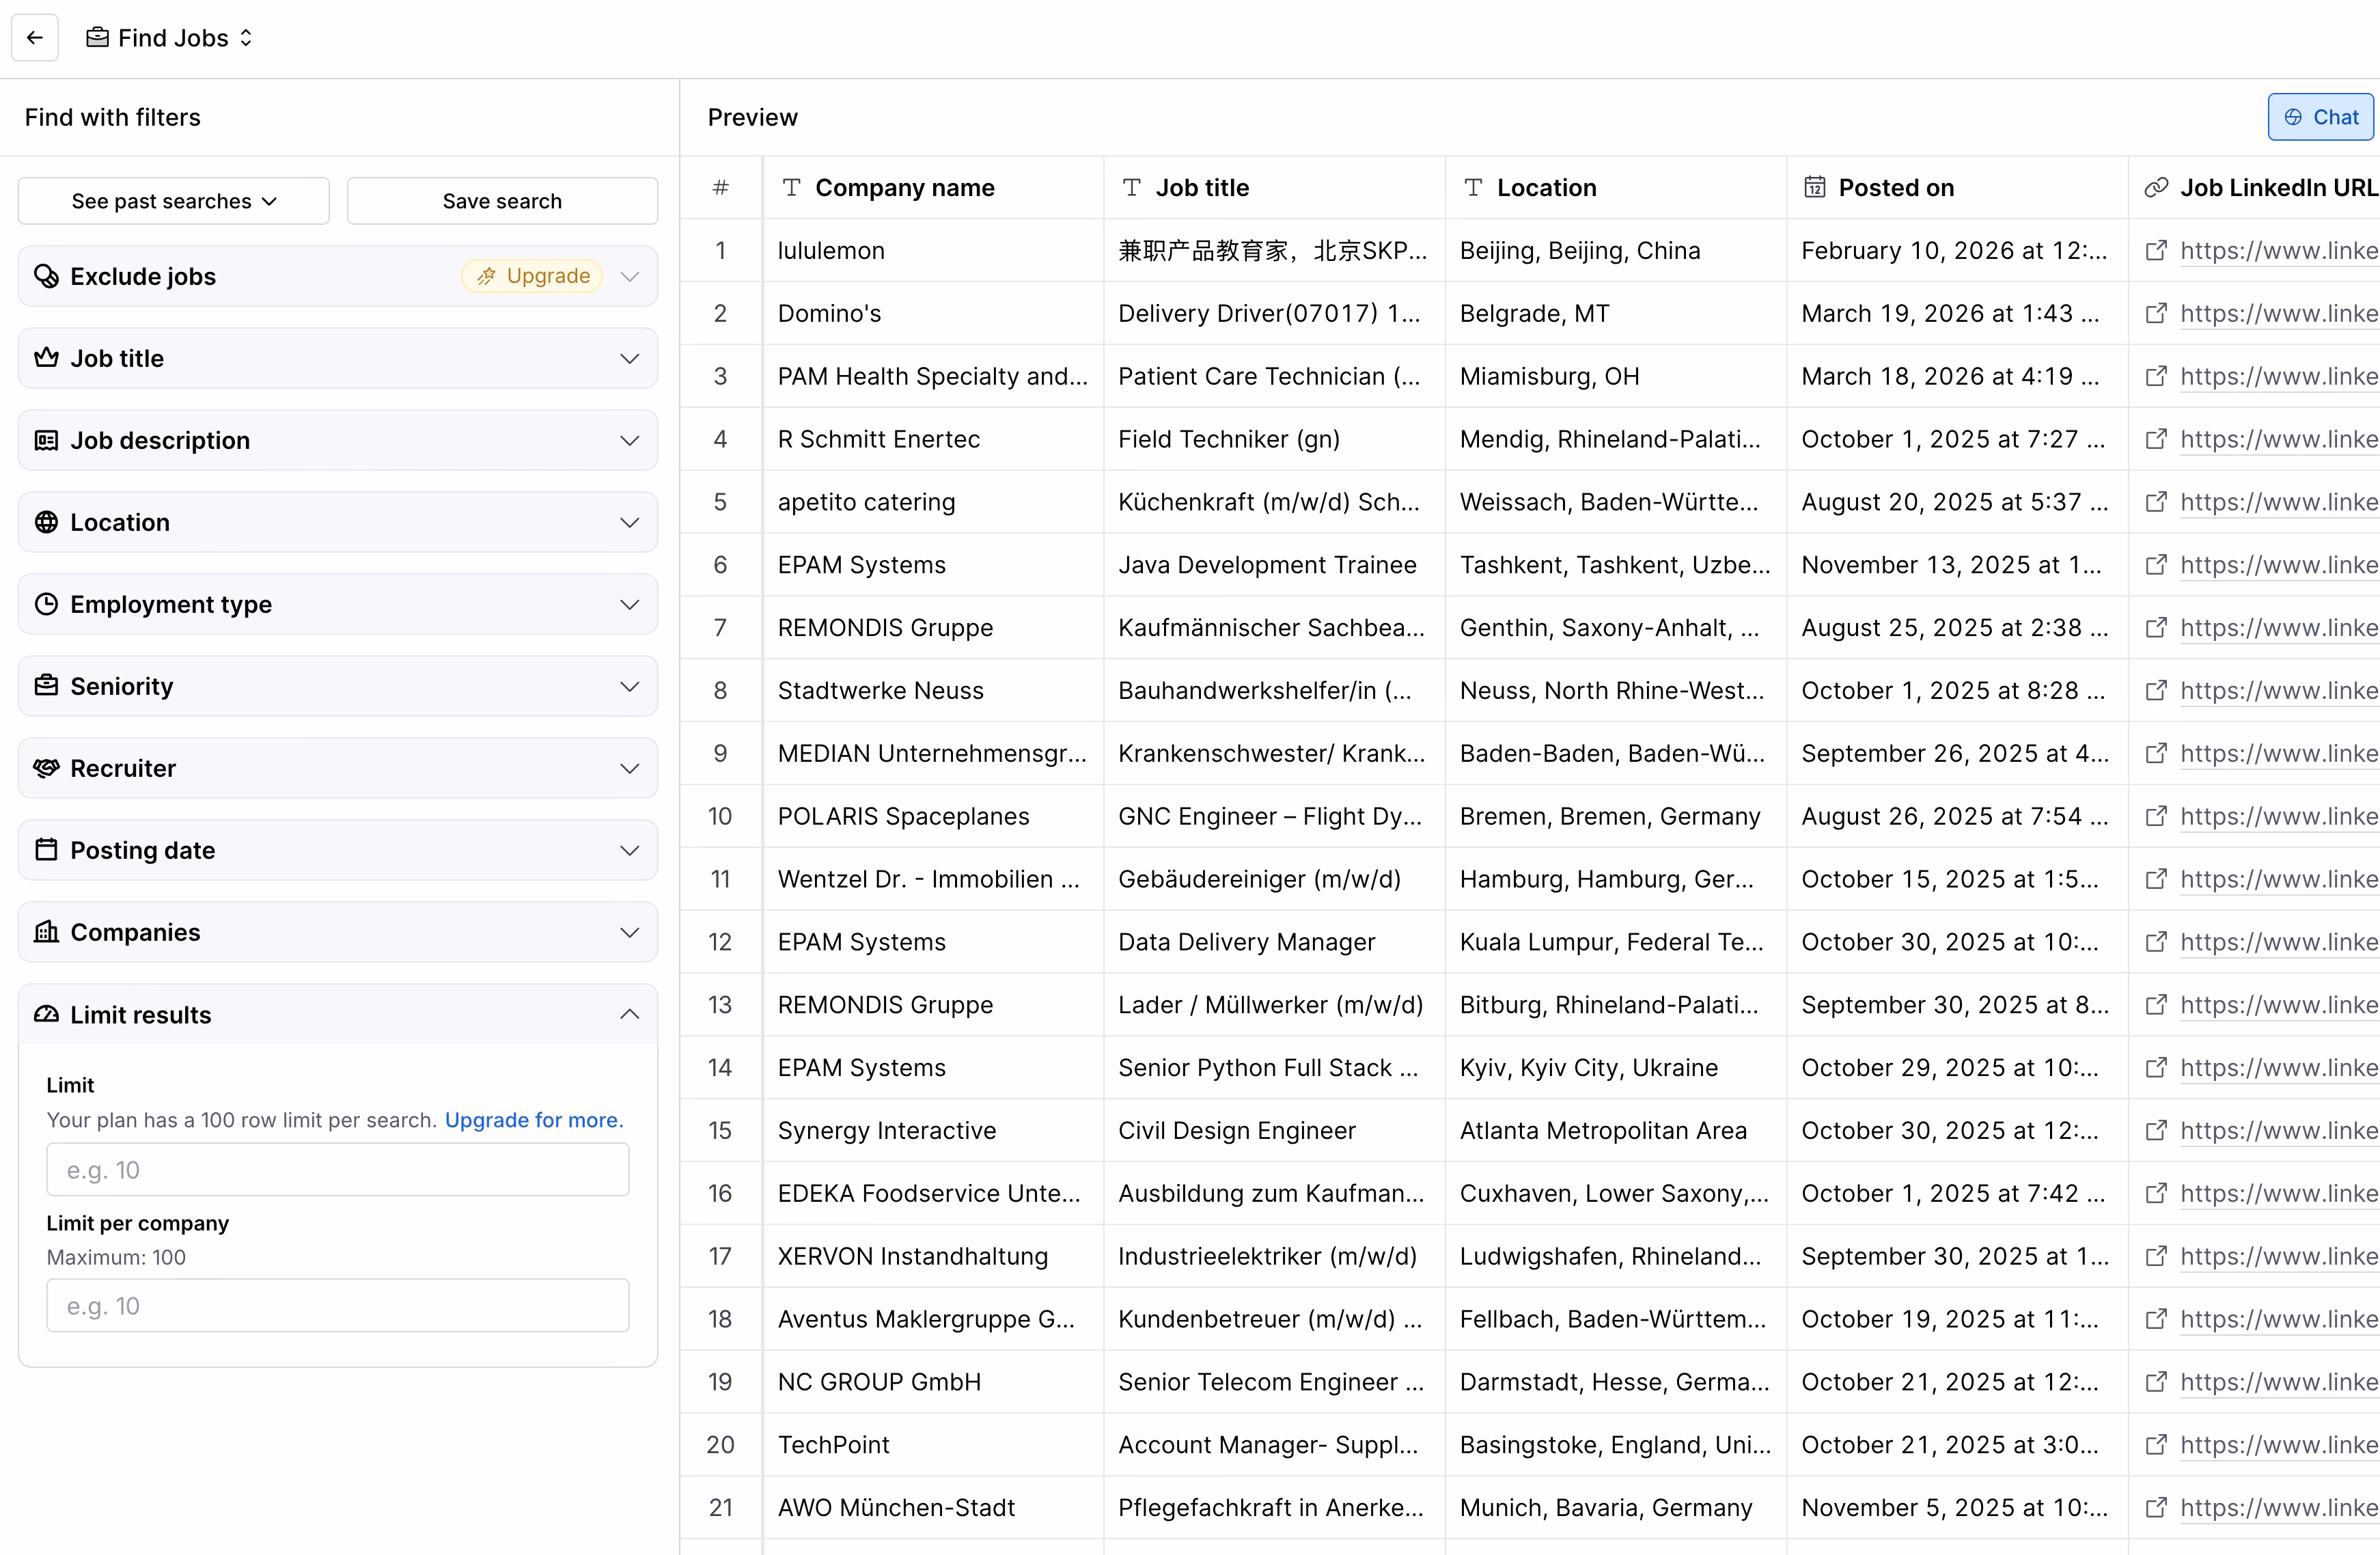
Task: Click the Location column header
Action: coord(1616,188)
